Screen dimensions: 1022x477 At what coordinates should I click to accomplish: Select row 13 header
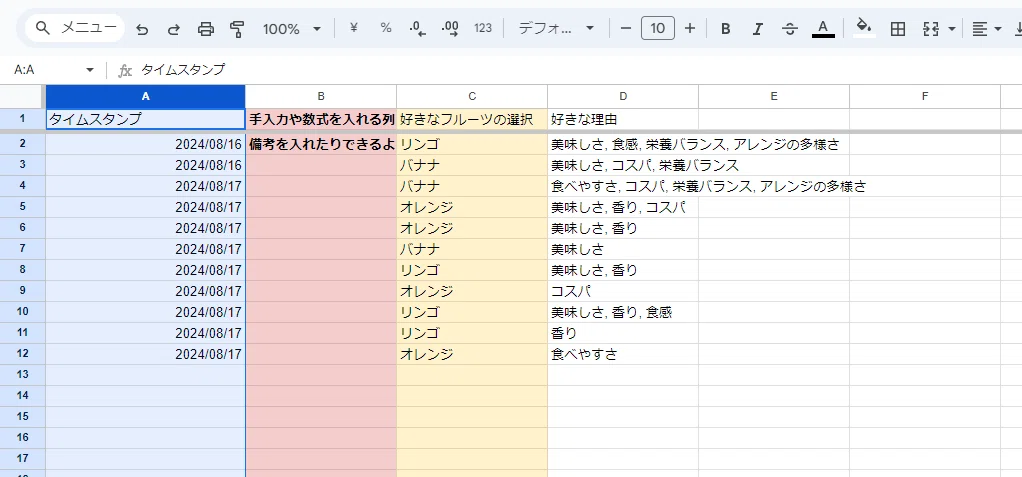[x=23, y=375]
